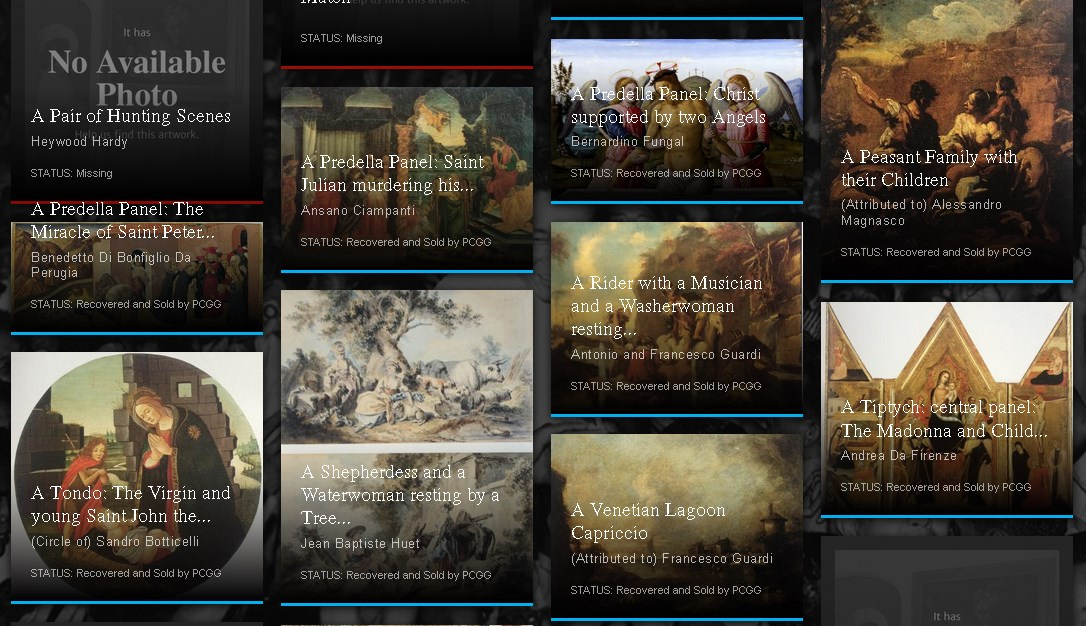
Task: Click the Antonio and Francesco Guardi artist name
Action: click(666, 355)
